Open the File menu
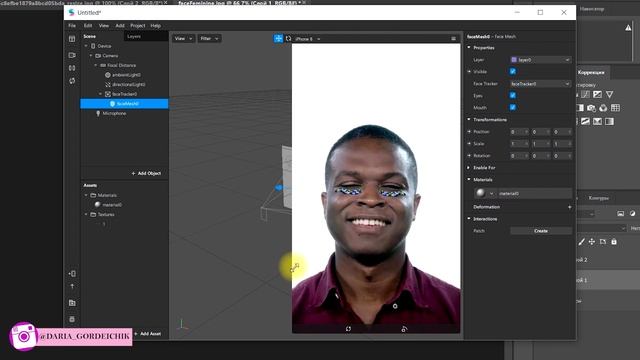This screenshot has width=640, height=360. pyautogui.click(x=72, y=25)
